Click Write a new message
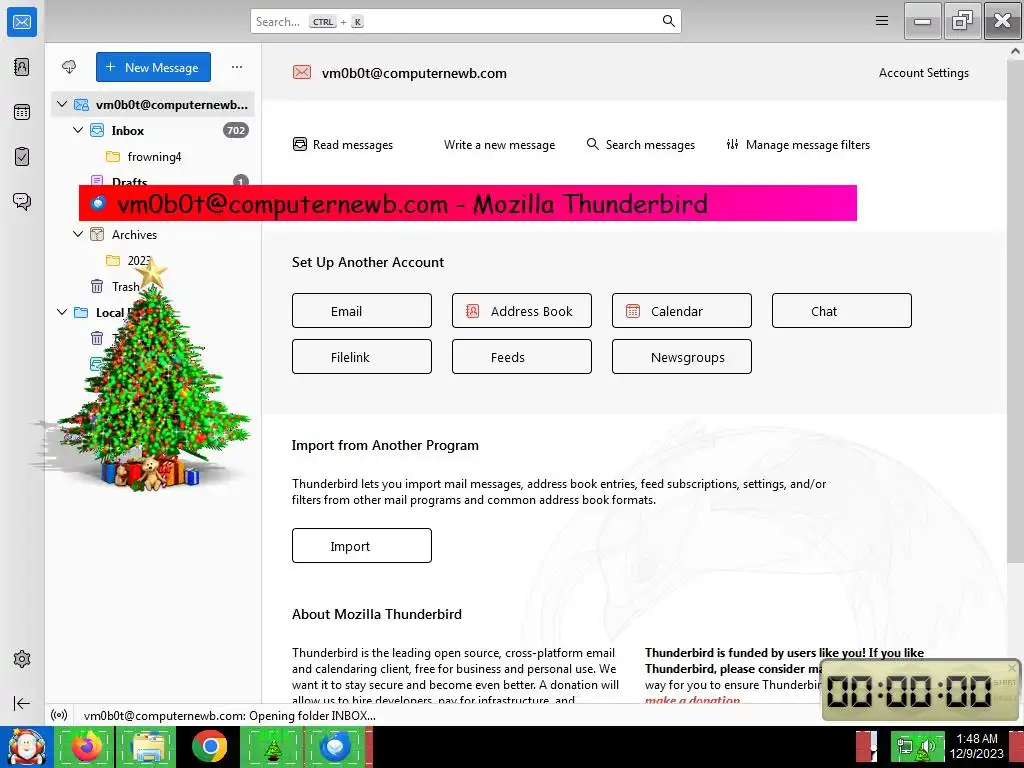This screenshot has width=1024, height=768. click(x=499, y=144)
